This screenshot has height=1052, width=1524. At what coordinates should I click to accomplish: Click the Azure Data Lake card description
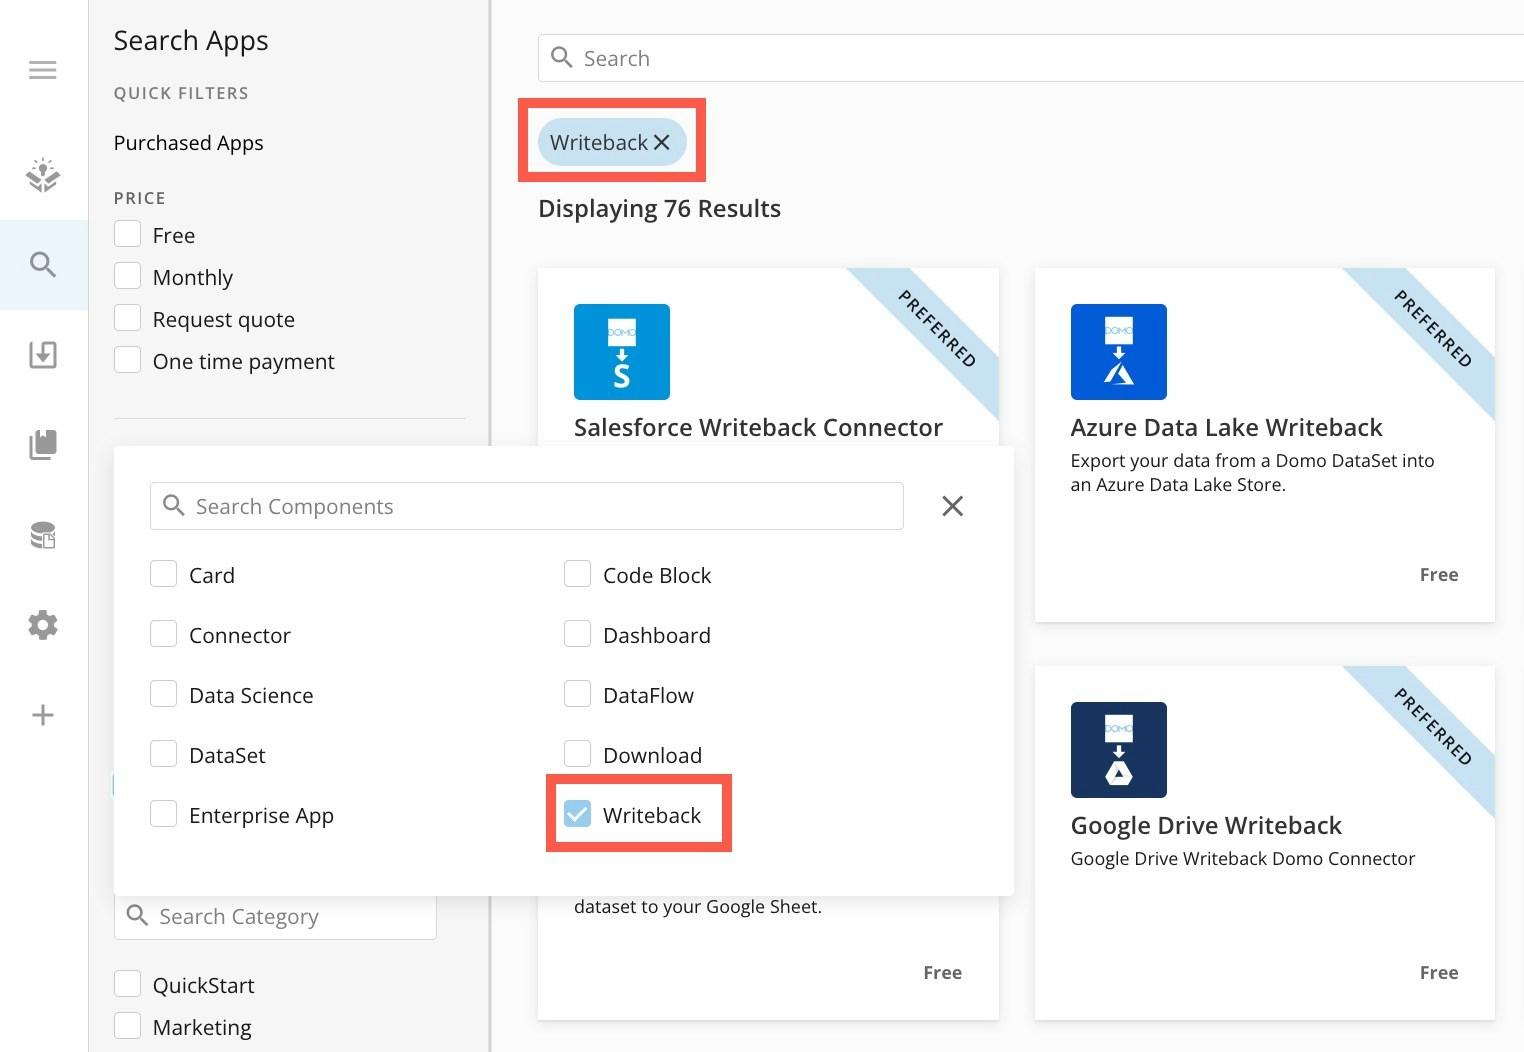[x=1252, y=473]
